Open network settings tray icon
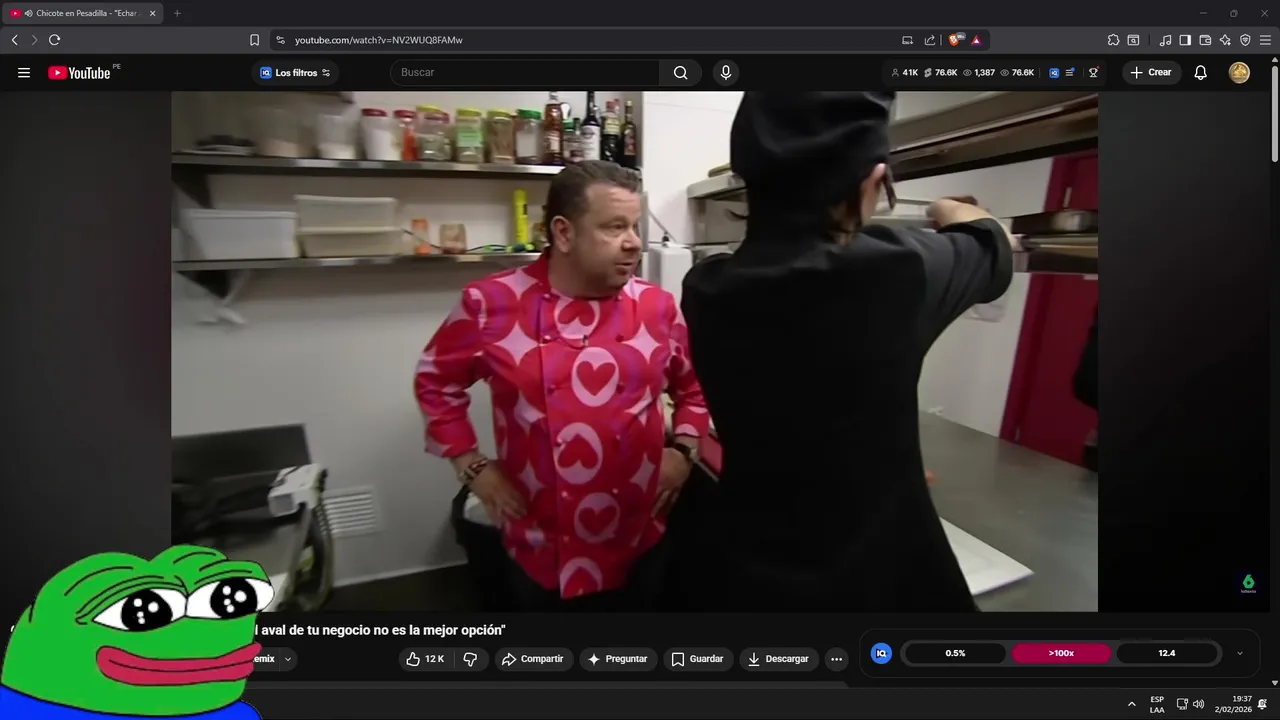 pyautogui.click(x=1182, y=704)
